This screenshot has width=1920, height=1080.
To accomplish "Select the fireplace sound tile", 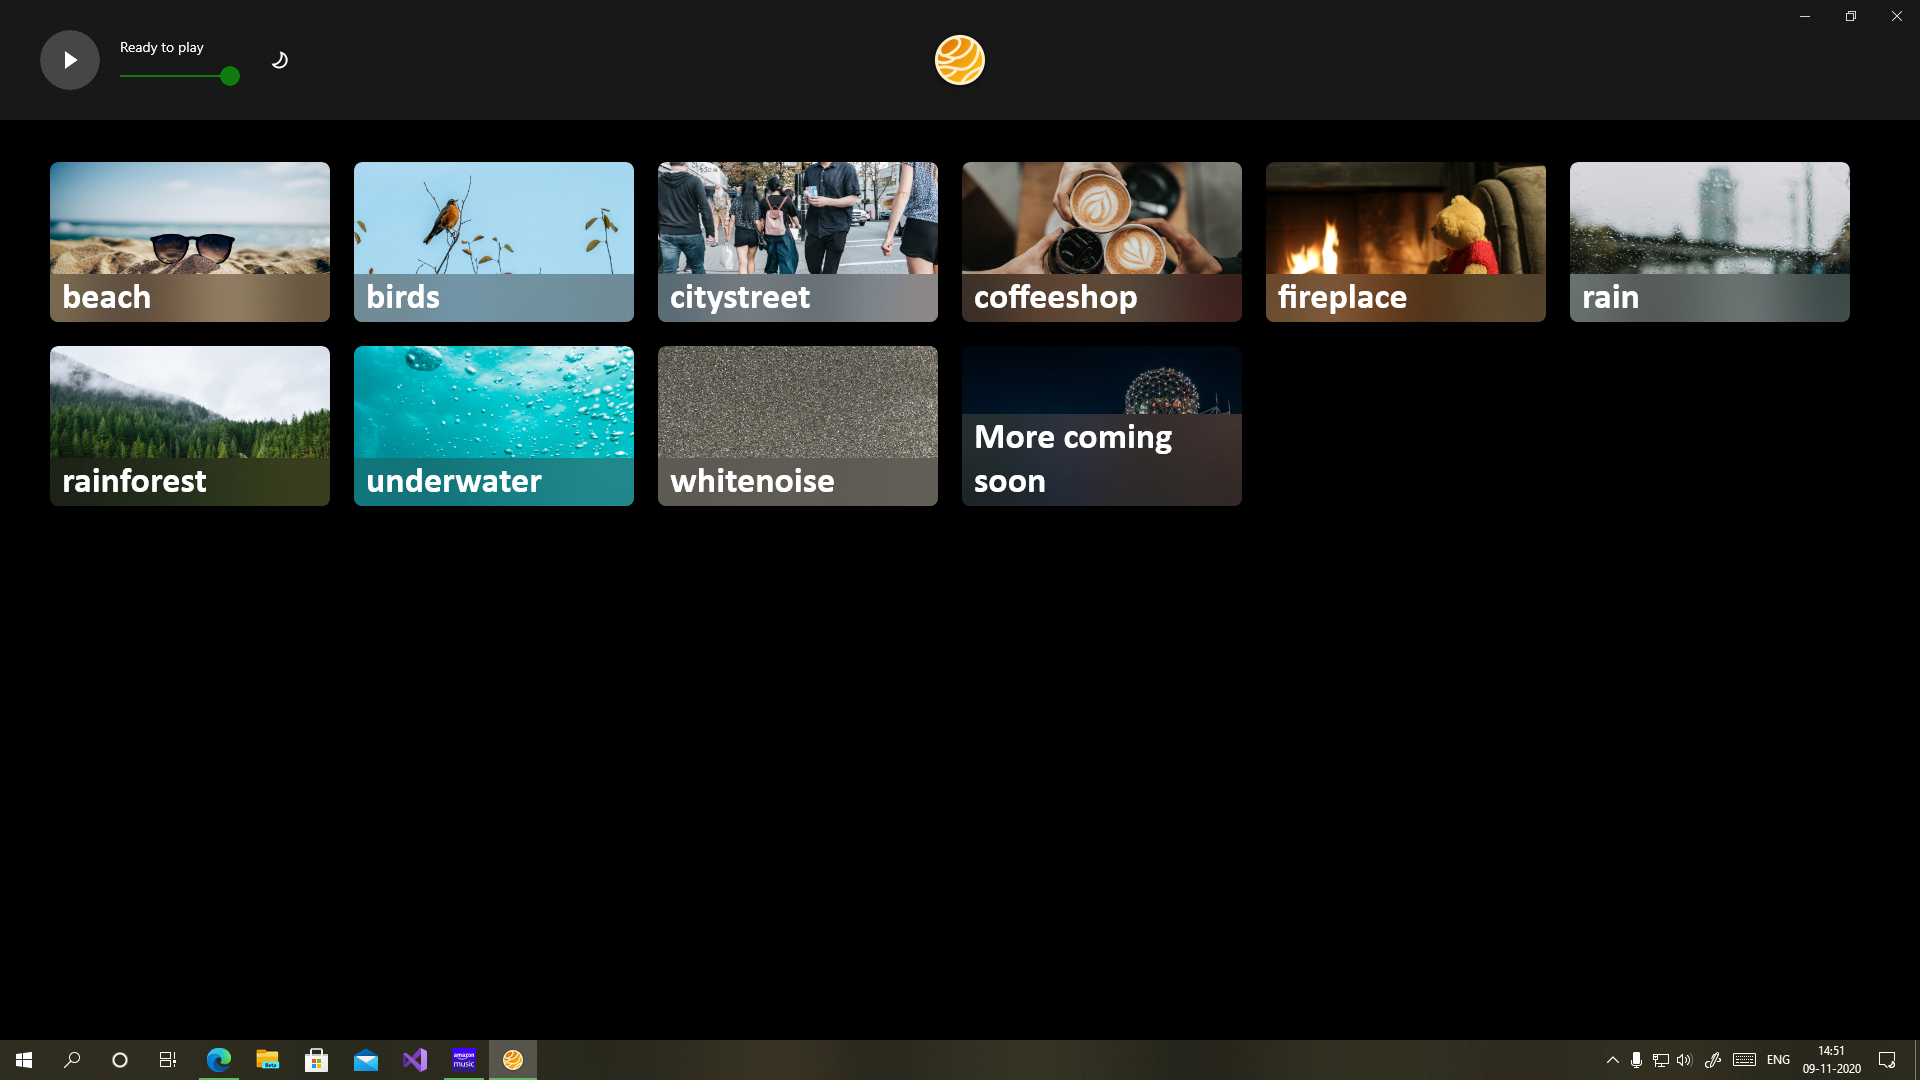I will coord(1406,241).
